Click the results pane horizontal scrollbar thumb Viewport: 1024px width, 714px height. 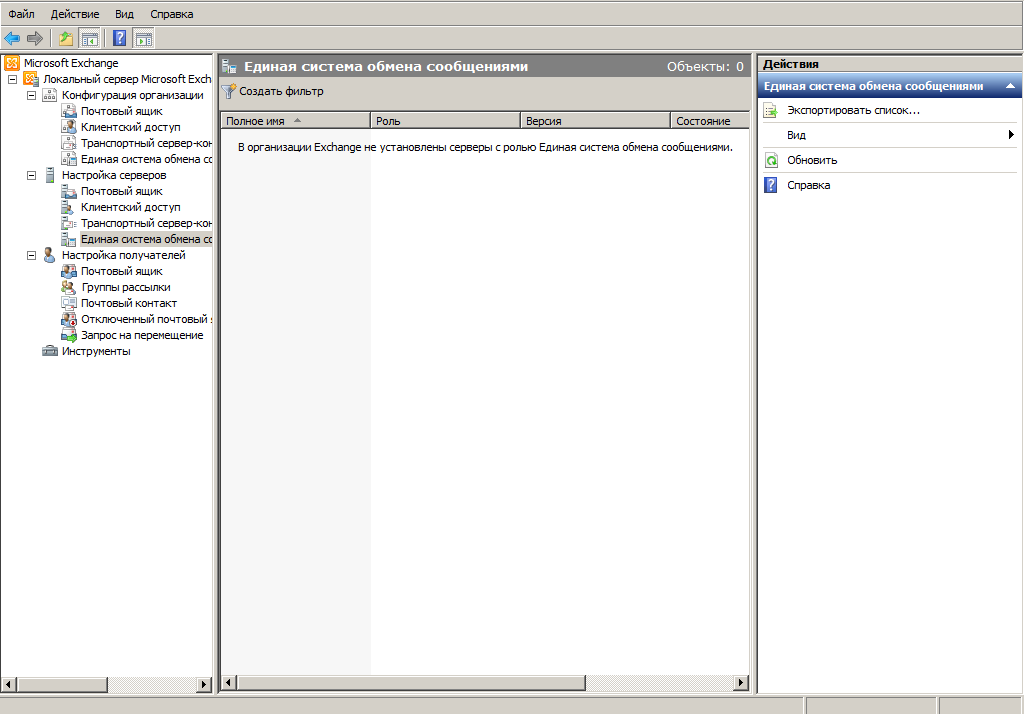pos(411,683)
